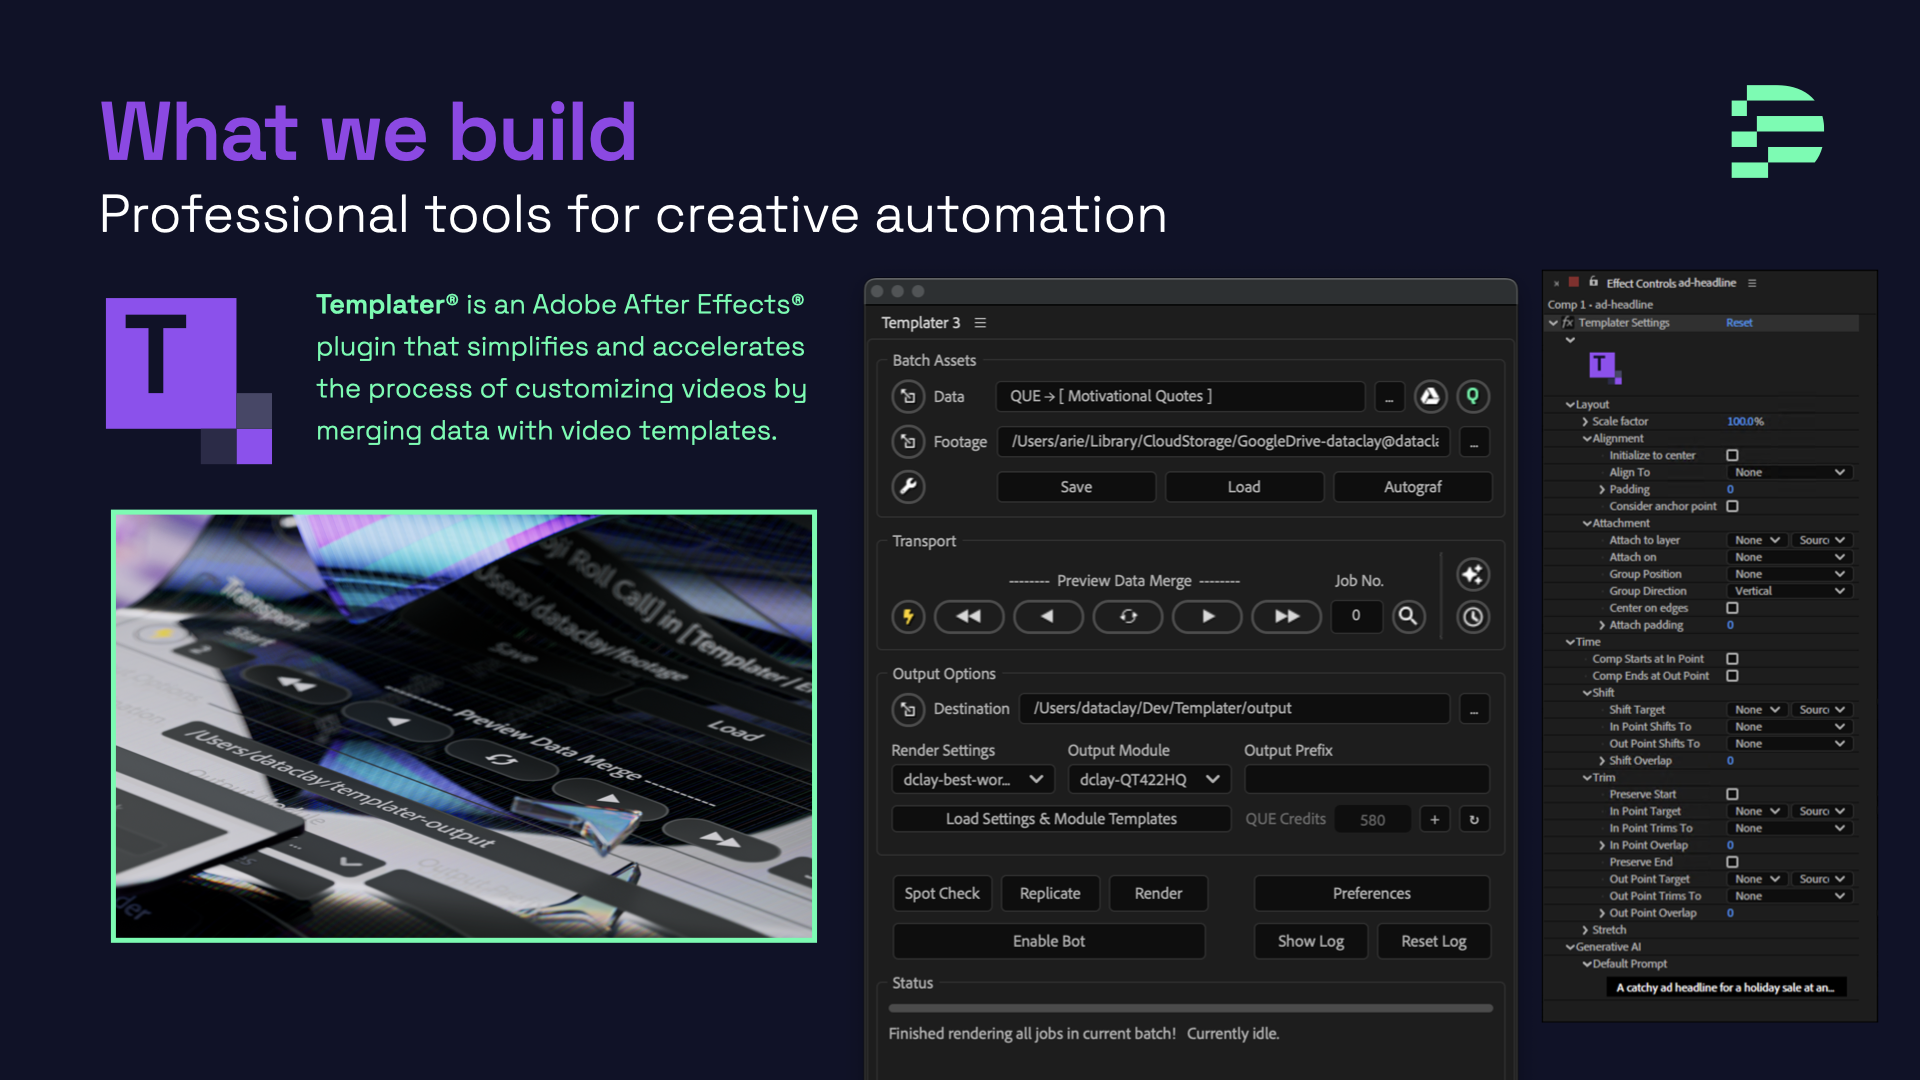The image size is (1920, 1080).
Task: Toggle the lock icon on Effect Controls panel
Action: pos(1593,282)
